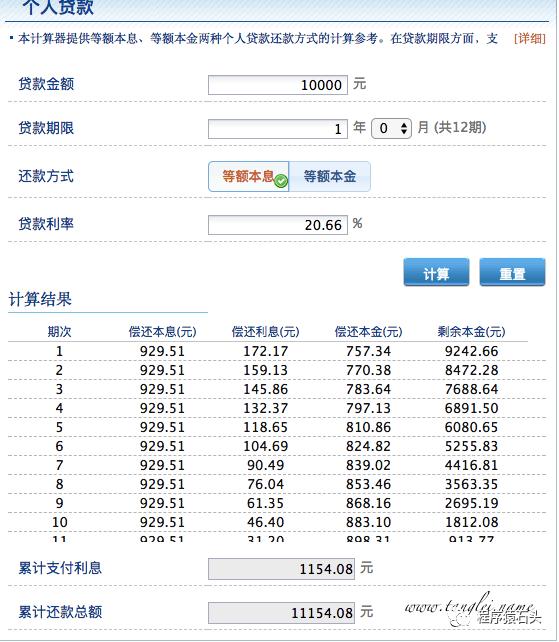Click remaining principal 7688.64
Screen dimensions: 559x642
tap(471, 389)
